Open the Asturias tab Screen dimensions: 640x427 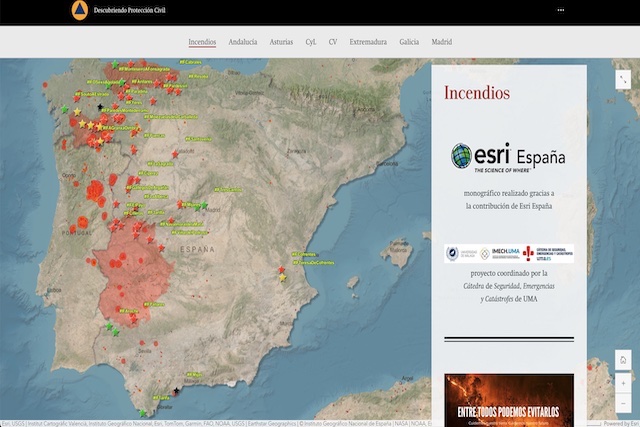[x=282, y=42]
